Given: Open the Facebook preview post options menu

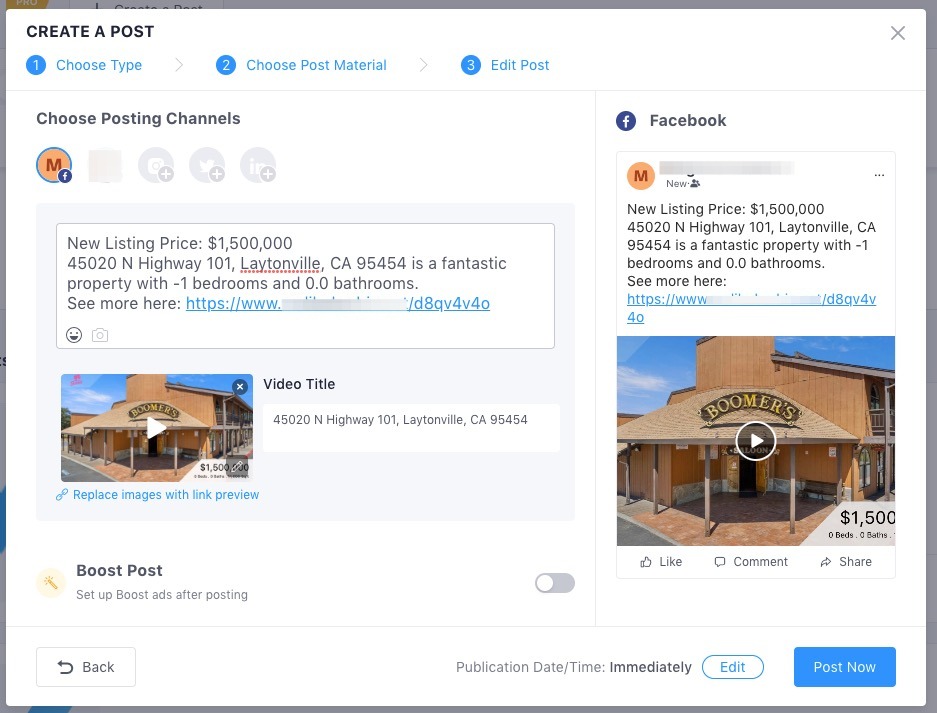Looking at the screenshot, I should [879, 175].
